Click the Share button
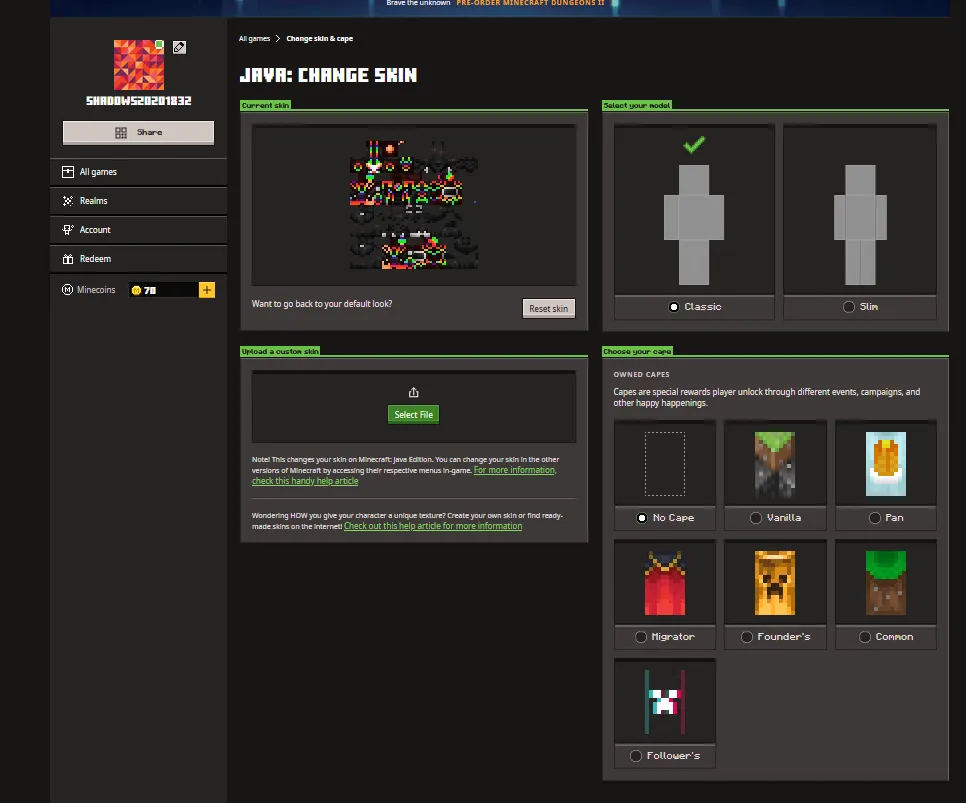The height and width of the screenshot is (803, 966). click(x=139, y=132)
